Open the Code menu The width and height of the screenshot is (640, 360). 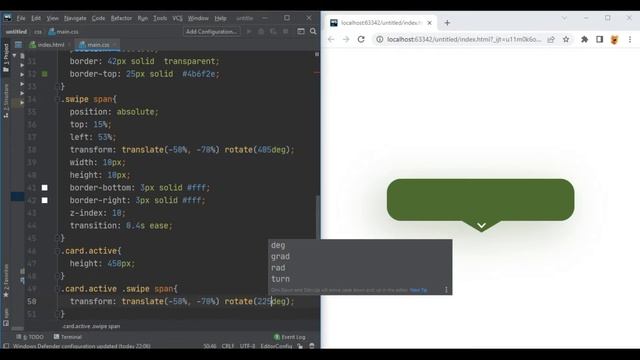click(98, 18)
